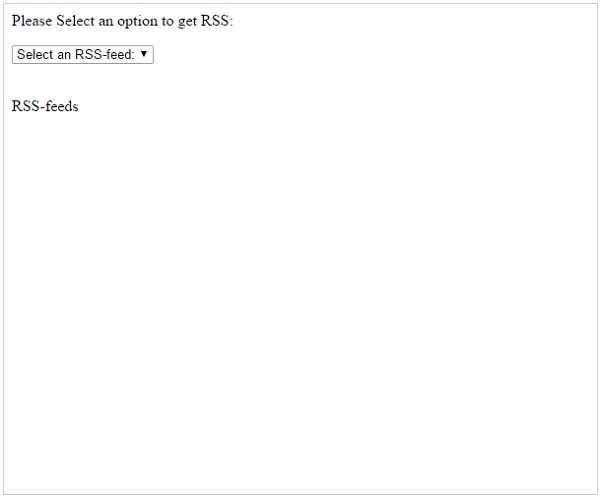This screenshot has height=497, width=600.
Task: Click the word 'get' in the prompt line
Action: point(188,22)
